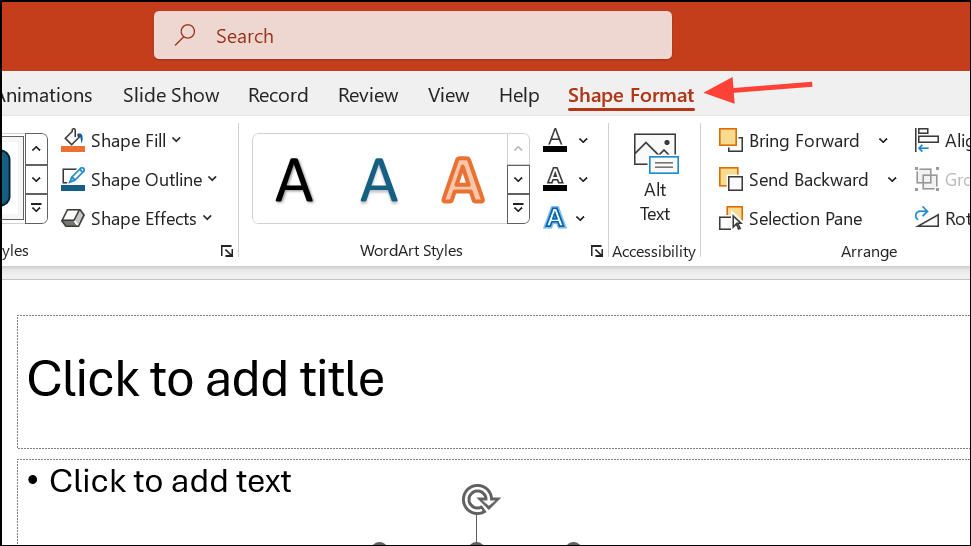This screenshot has width=971, height=546.
Task: Open the Review tab
Action: click(368, 95)
